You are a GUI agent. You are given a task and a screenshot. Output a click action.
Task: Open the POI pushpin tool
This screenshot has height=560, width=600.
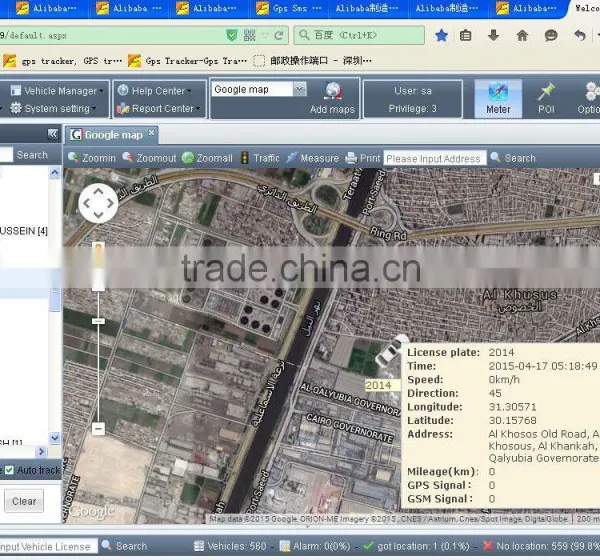point(546,92)
